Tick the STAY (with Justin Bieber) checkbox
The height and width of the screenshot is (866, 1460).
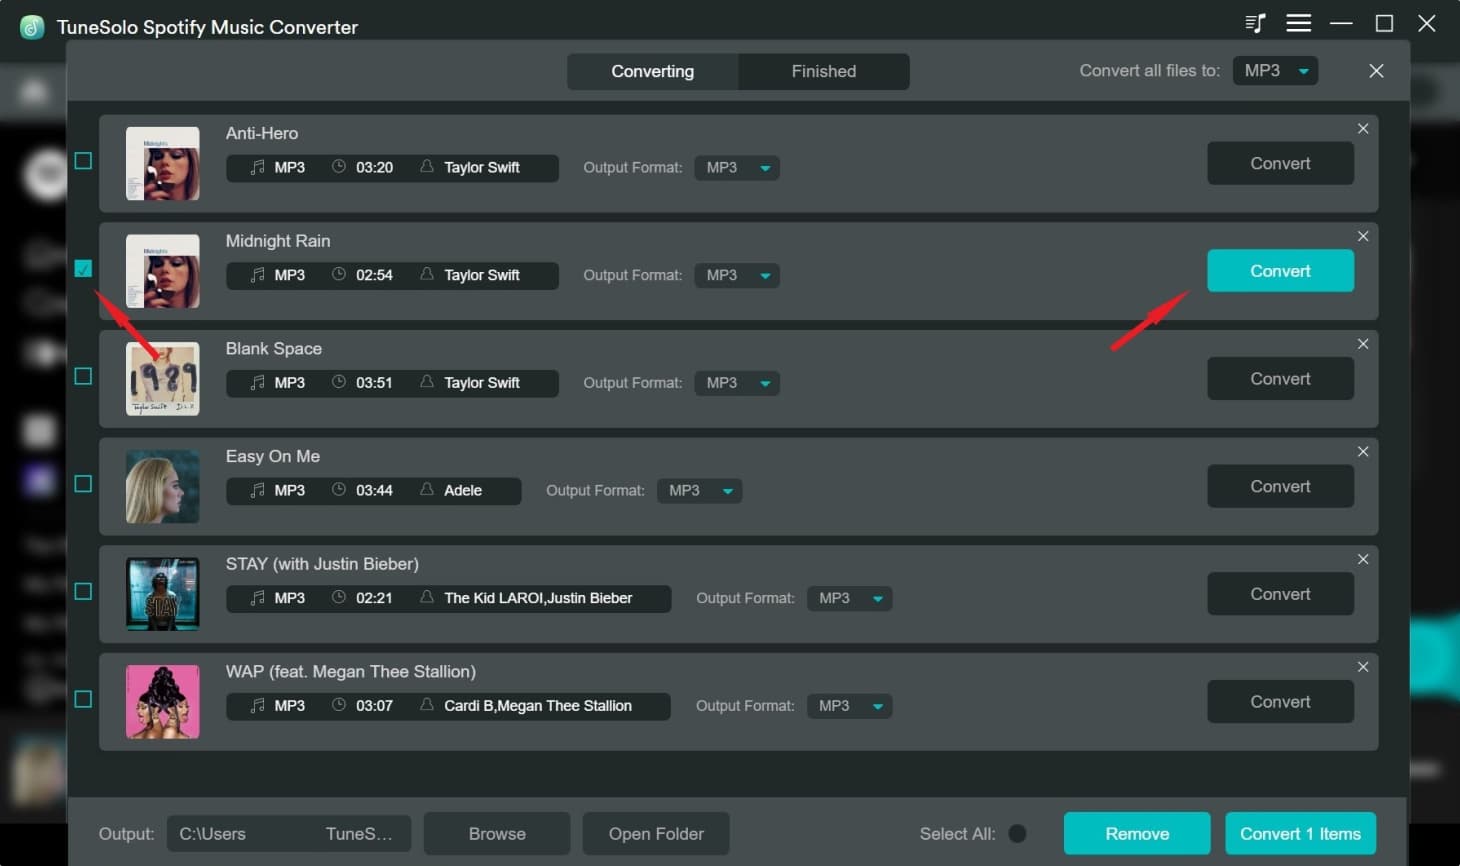coord(83,591)
